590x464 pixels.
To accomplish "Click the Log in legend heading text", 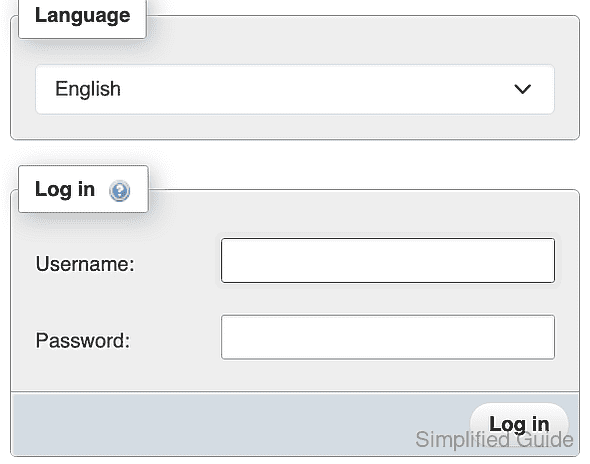I will (x=65, y=189).
